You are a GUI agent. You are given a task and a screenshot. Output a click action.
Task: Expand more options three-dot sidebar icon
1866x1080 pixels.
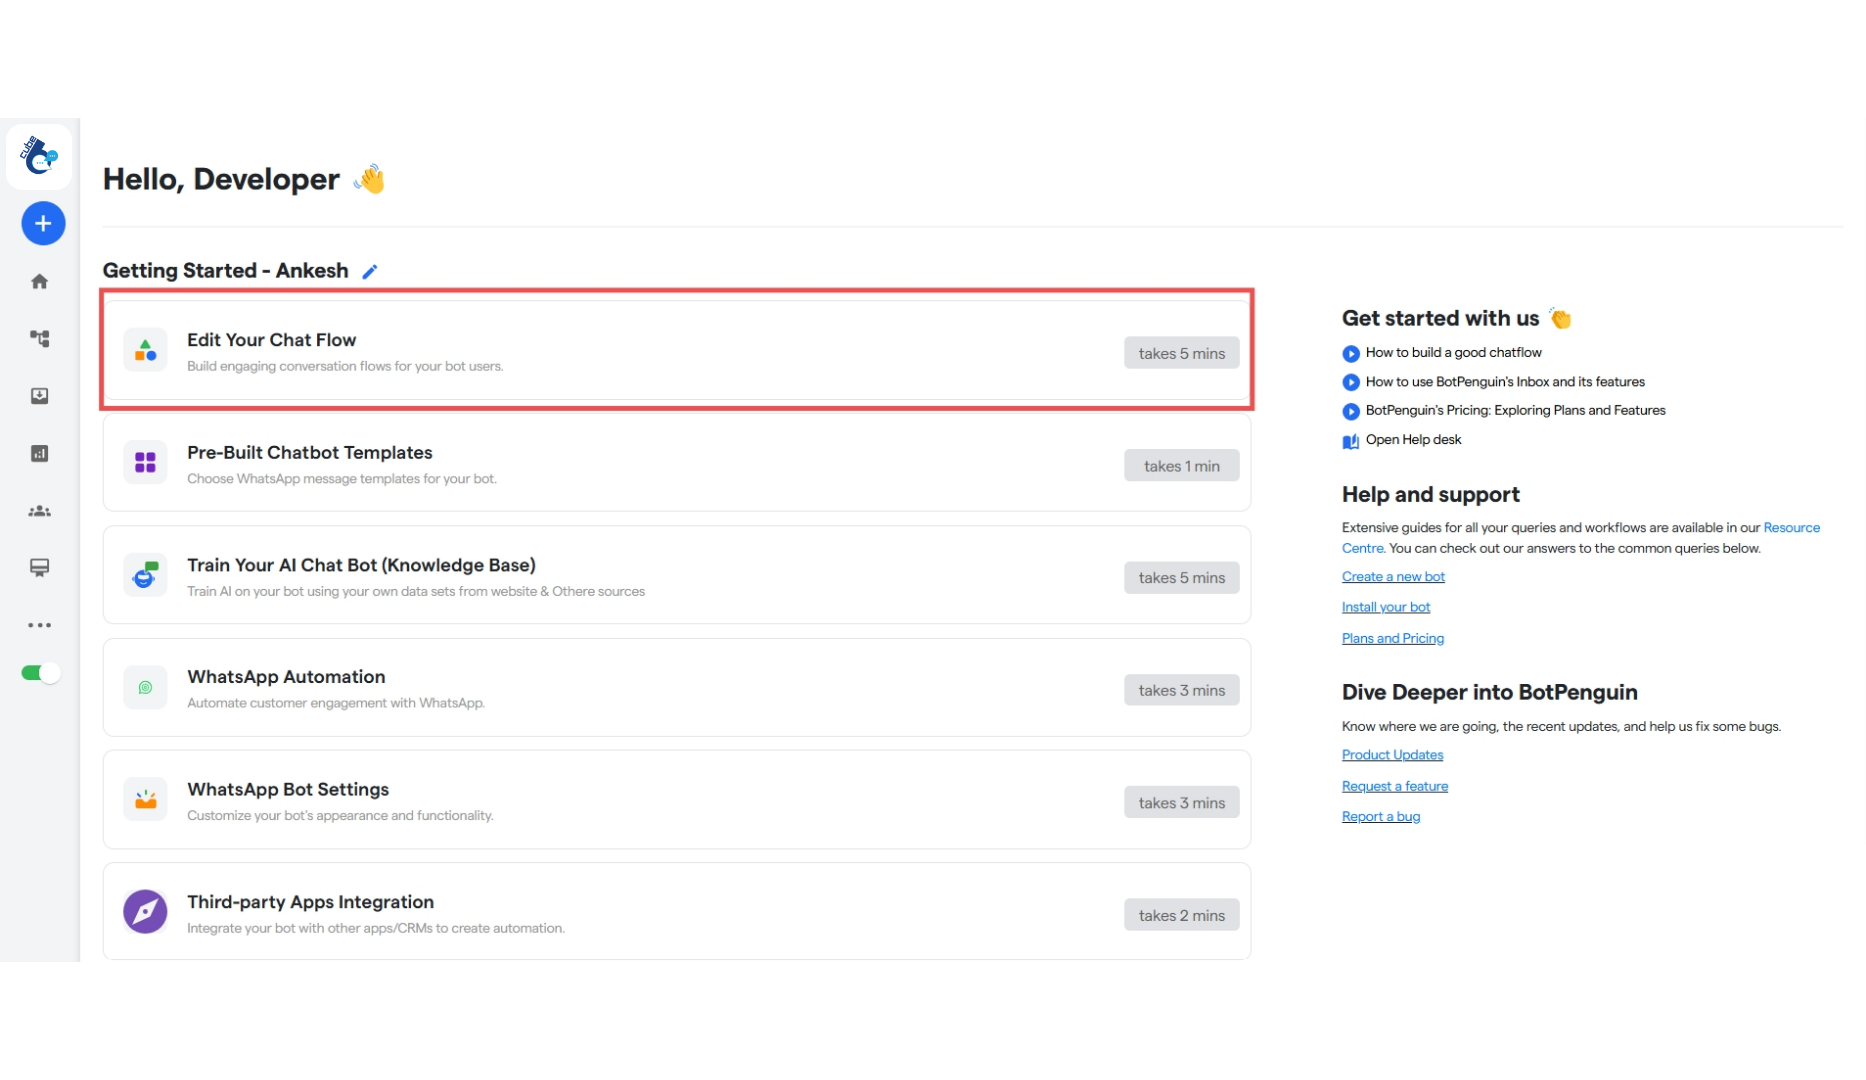click(40, 625)
